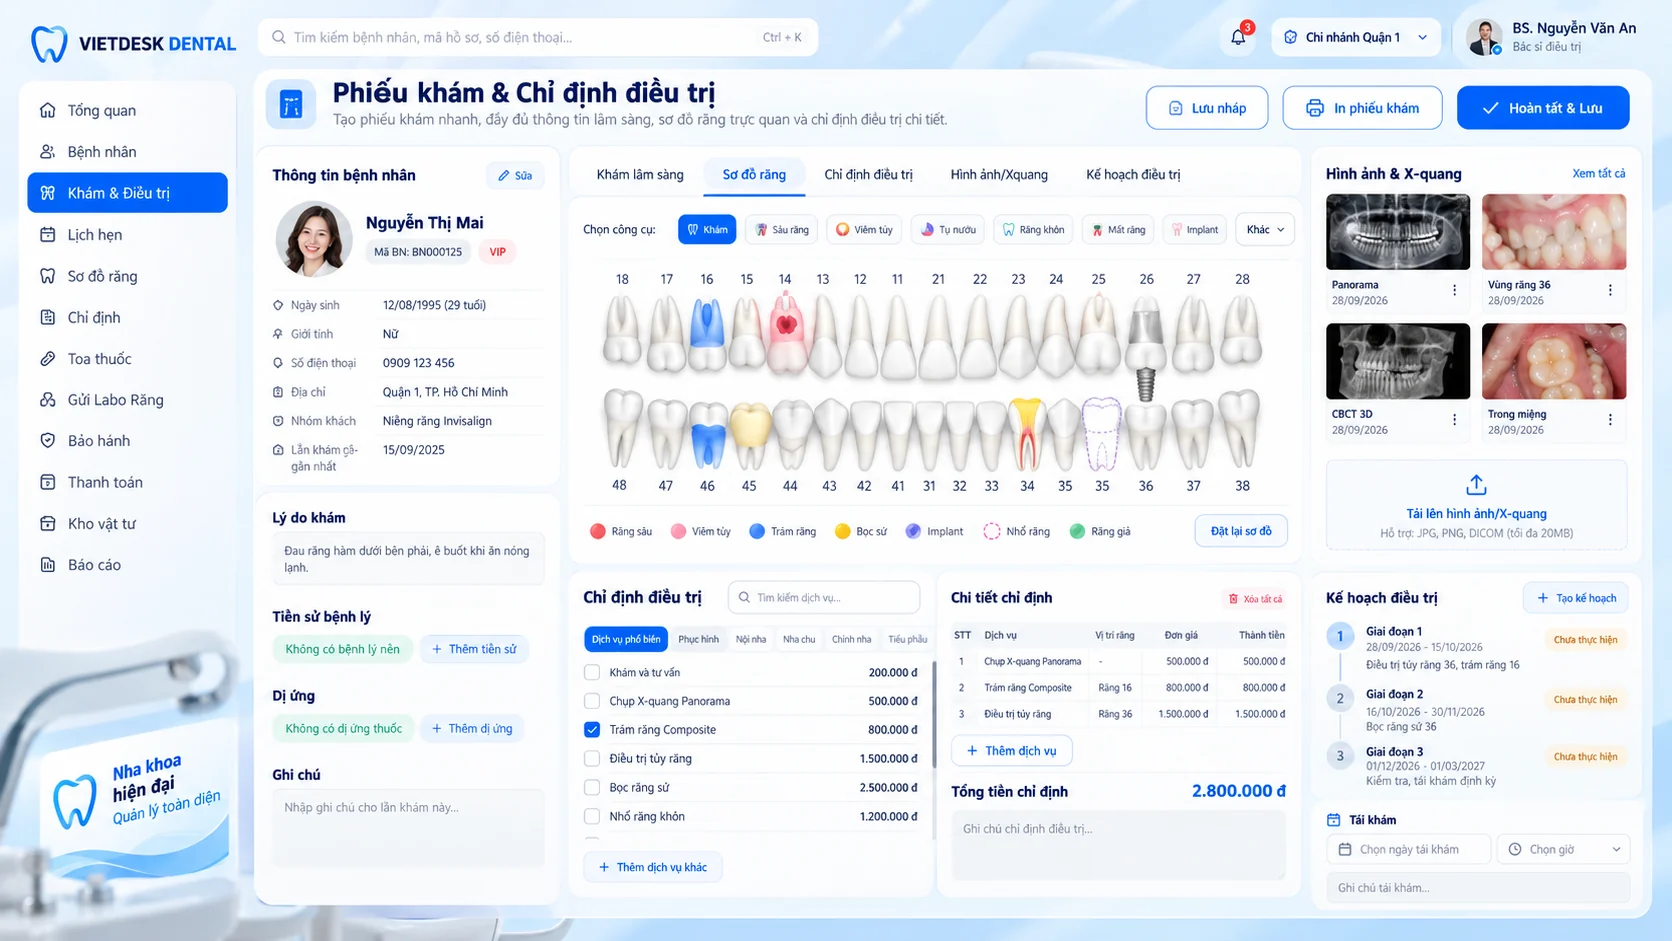Check the Nhổ răng khôn service
The width and height of the screenshot is (1672, 941).
click(592, 817)
